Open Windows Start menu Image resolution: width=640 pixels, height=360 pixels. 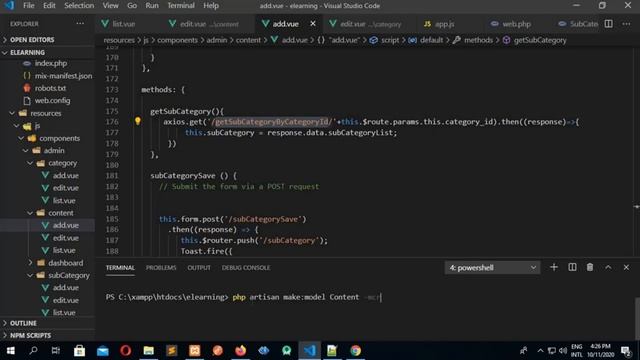point(11,351)
